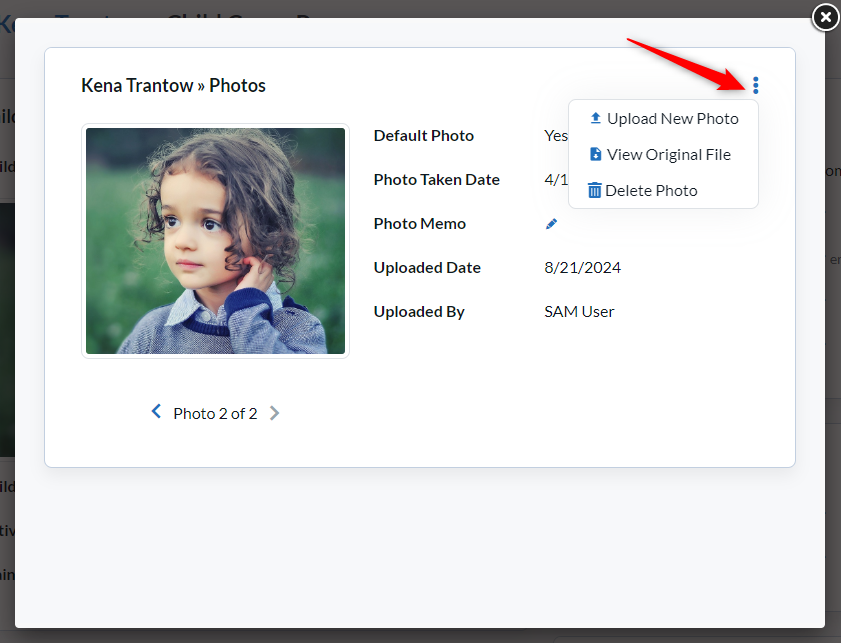Pick Delete Photo from the menu
Image resolution: width=841 pixels, height=643 pixels.
(643, 190)
